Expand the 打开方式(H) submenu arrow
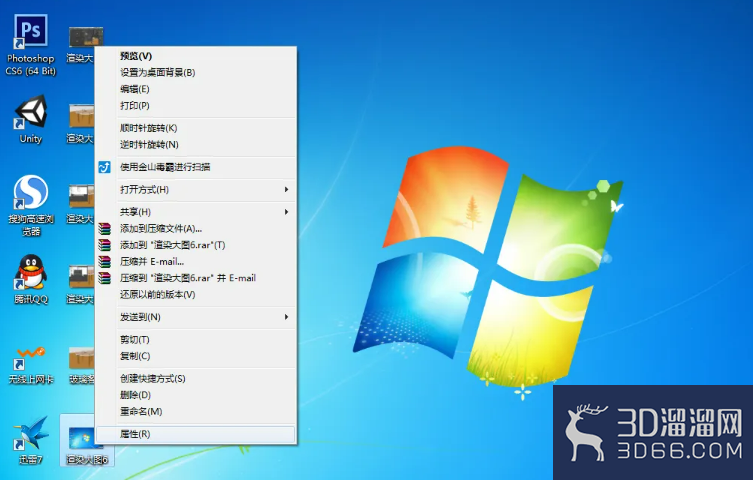 (286, 190)
